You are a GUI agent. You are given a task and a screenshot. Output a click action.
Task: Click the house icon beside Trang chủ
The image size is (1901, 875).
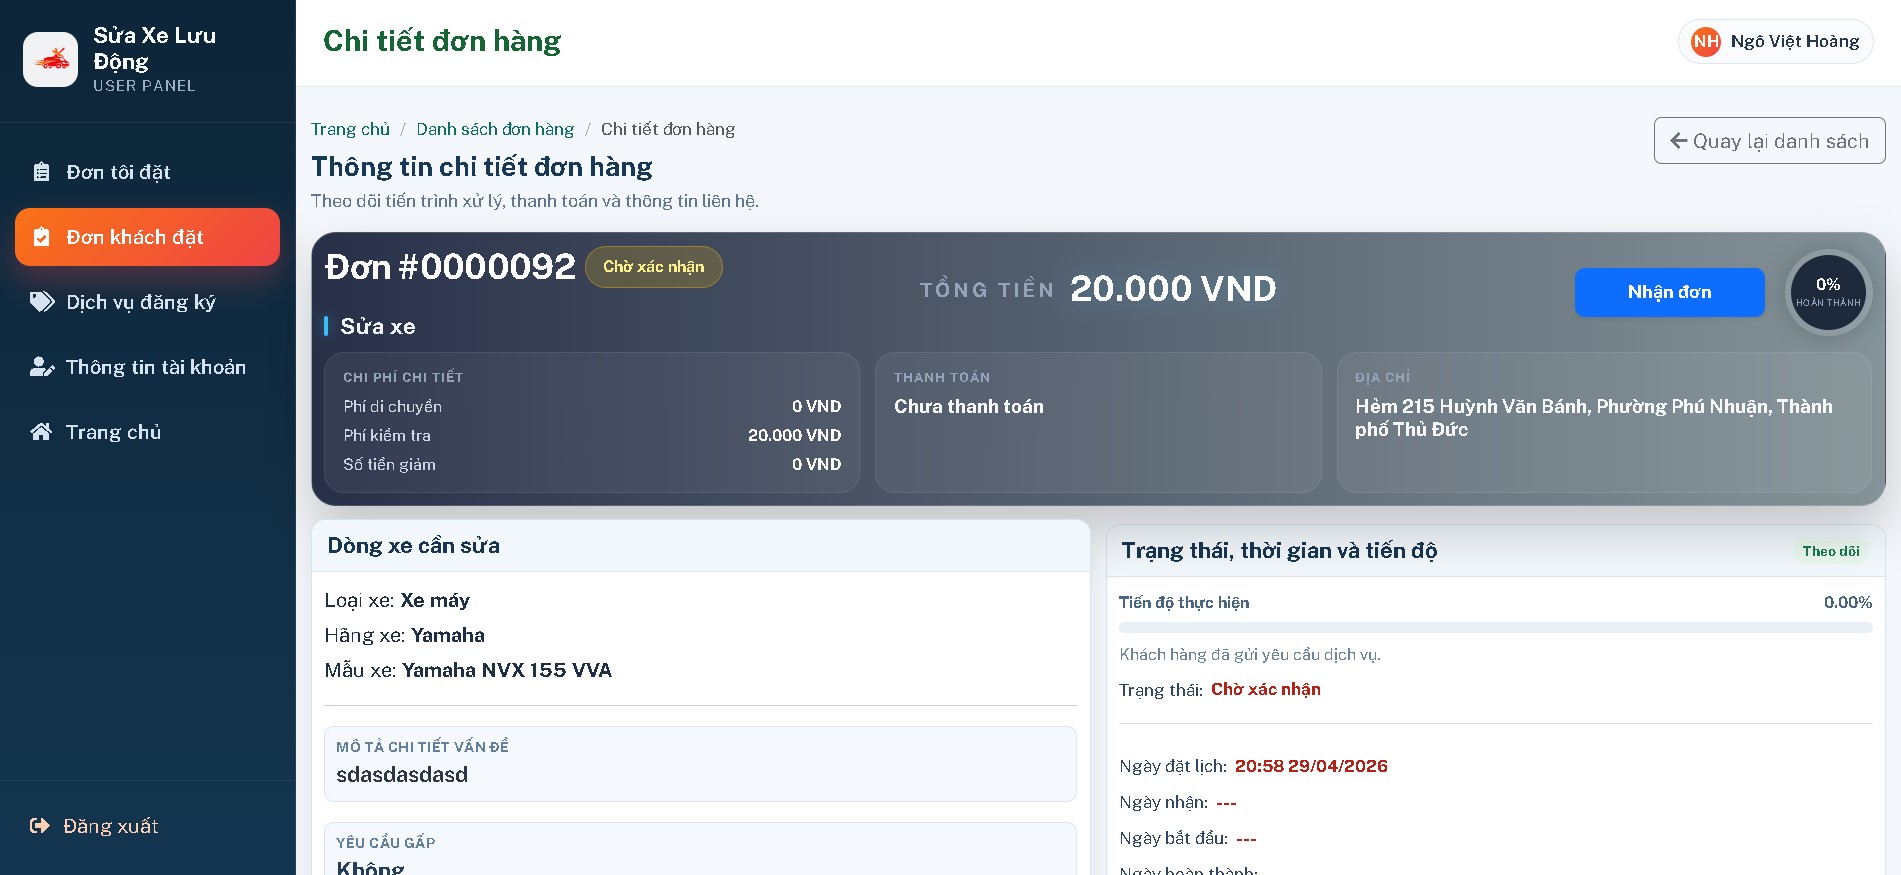coord(41,432)
